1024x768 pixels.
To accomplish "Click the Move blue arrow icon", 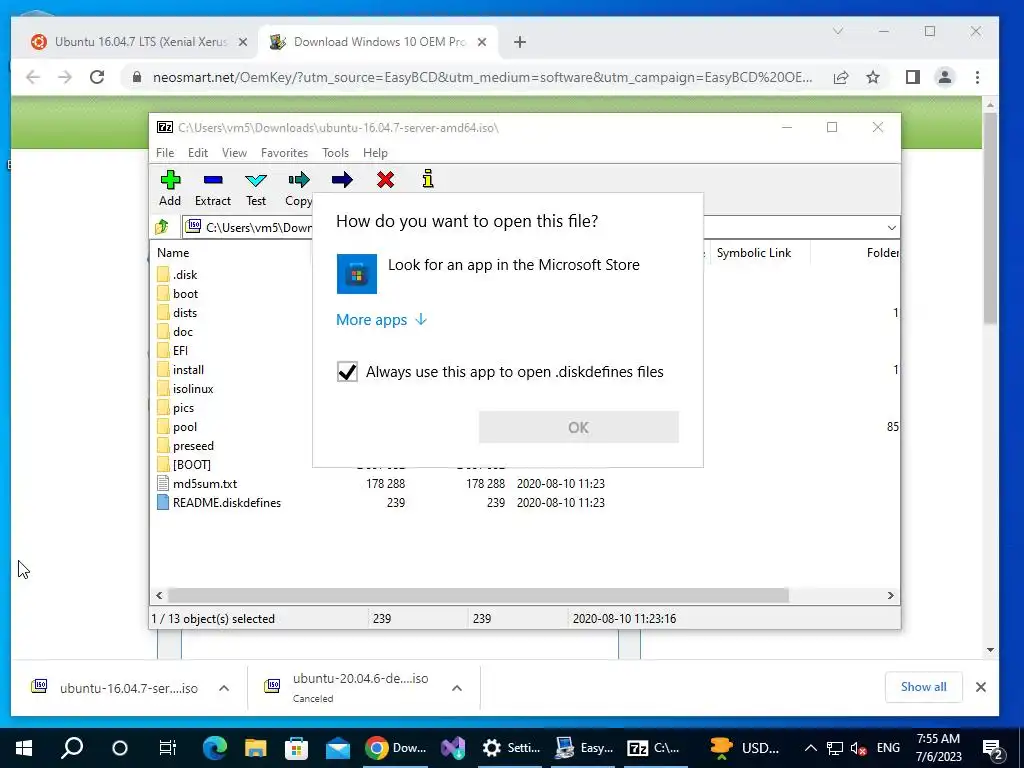I will (x=342, y=180).
